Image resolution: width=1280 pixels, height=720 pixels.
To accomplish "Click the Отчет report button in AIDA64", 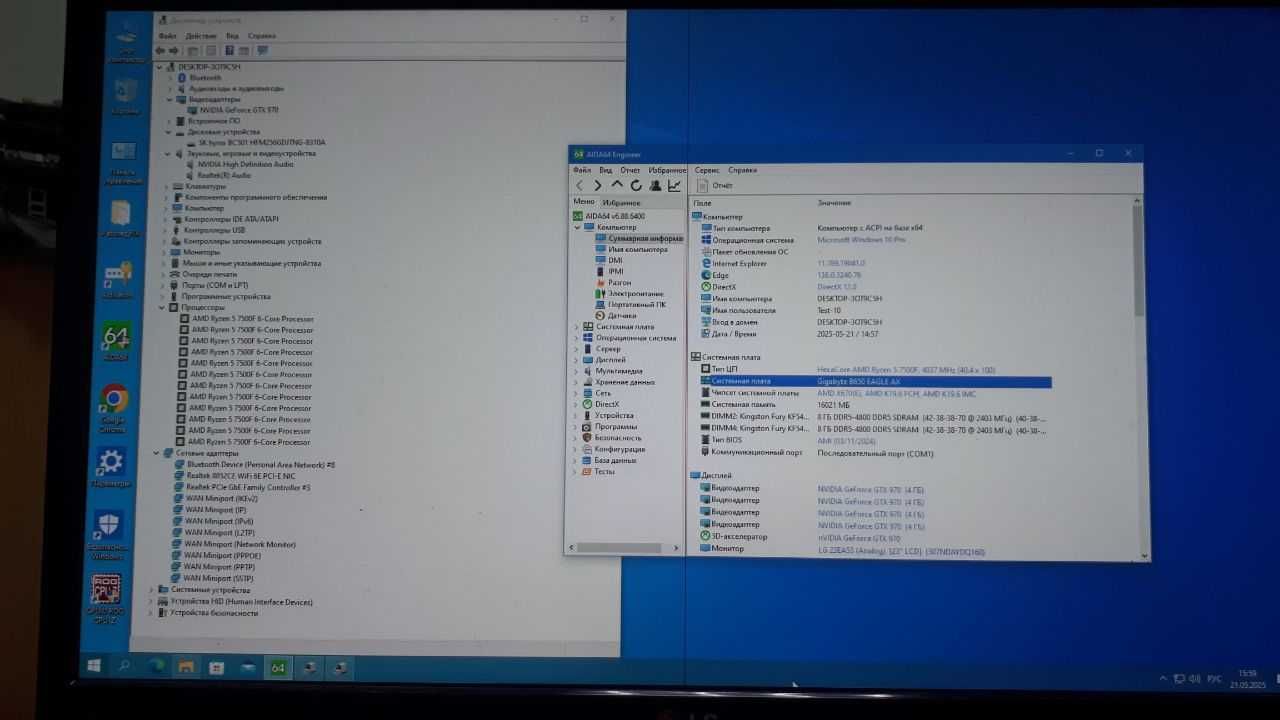I will point(715,186).
